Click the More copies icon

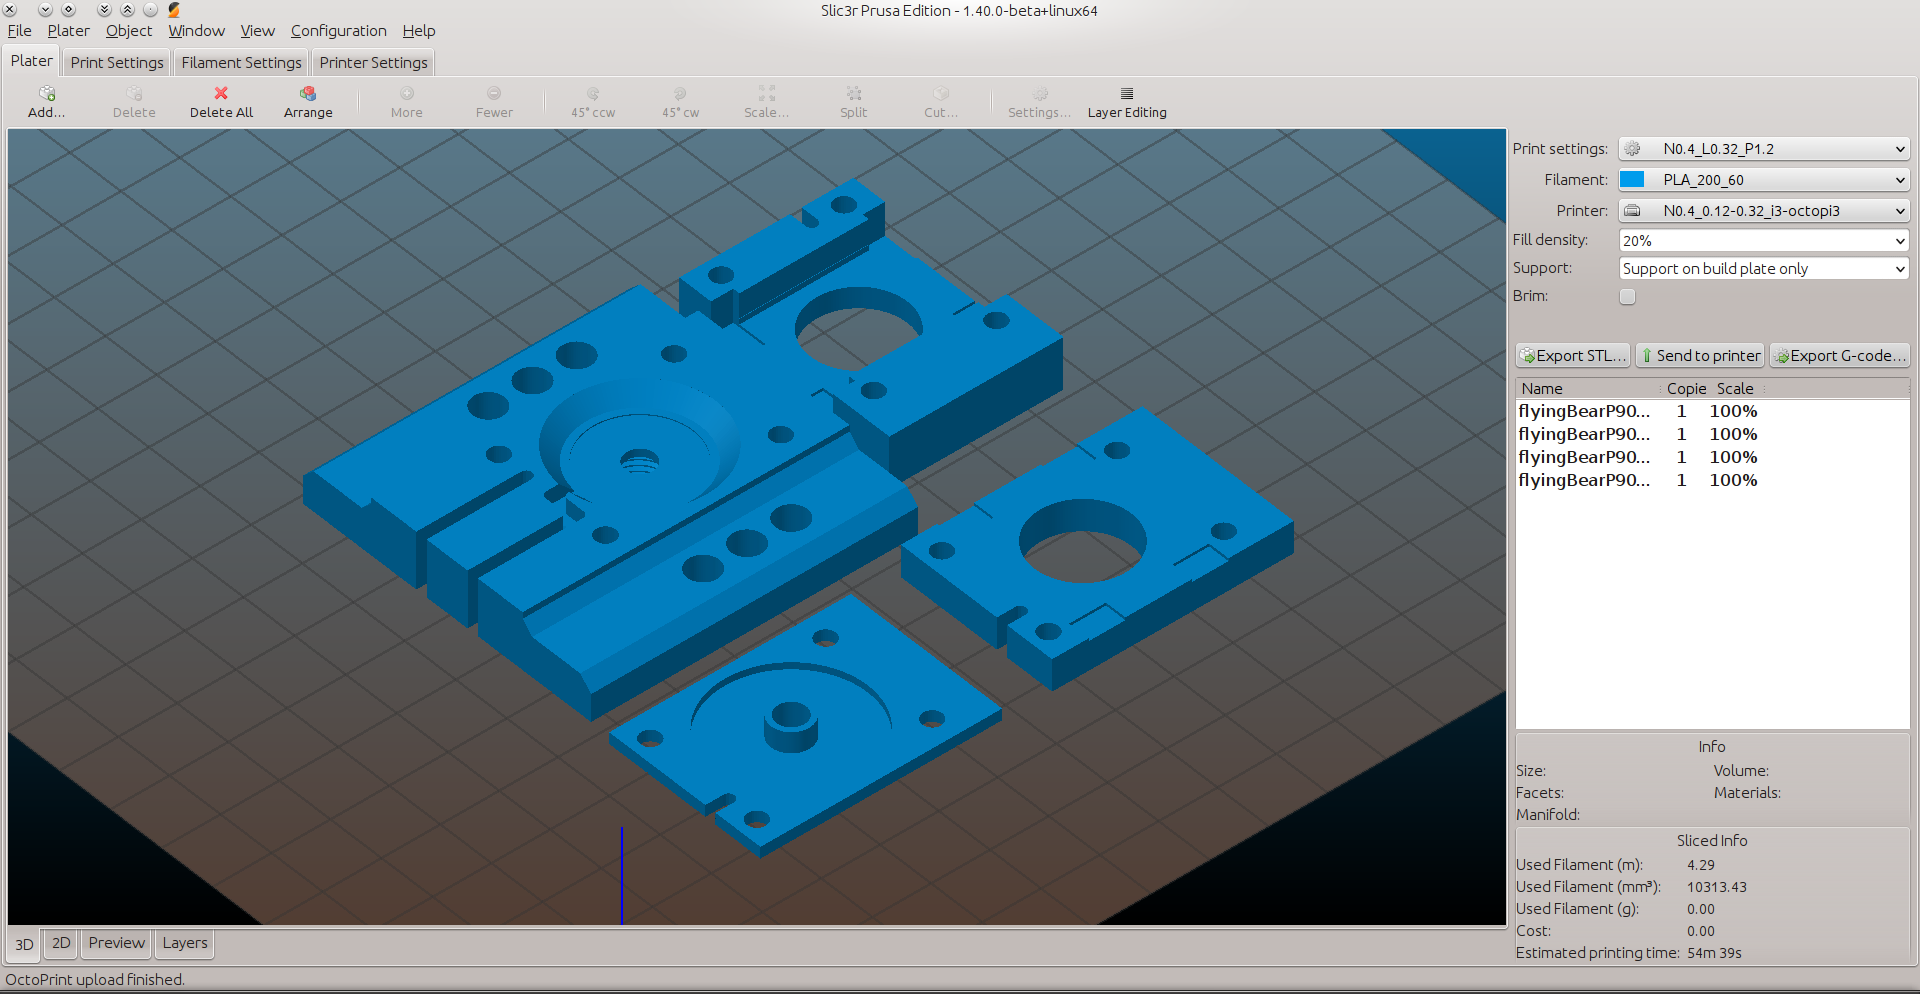click(407, 93)
